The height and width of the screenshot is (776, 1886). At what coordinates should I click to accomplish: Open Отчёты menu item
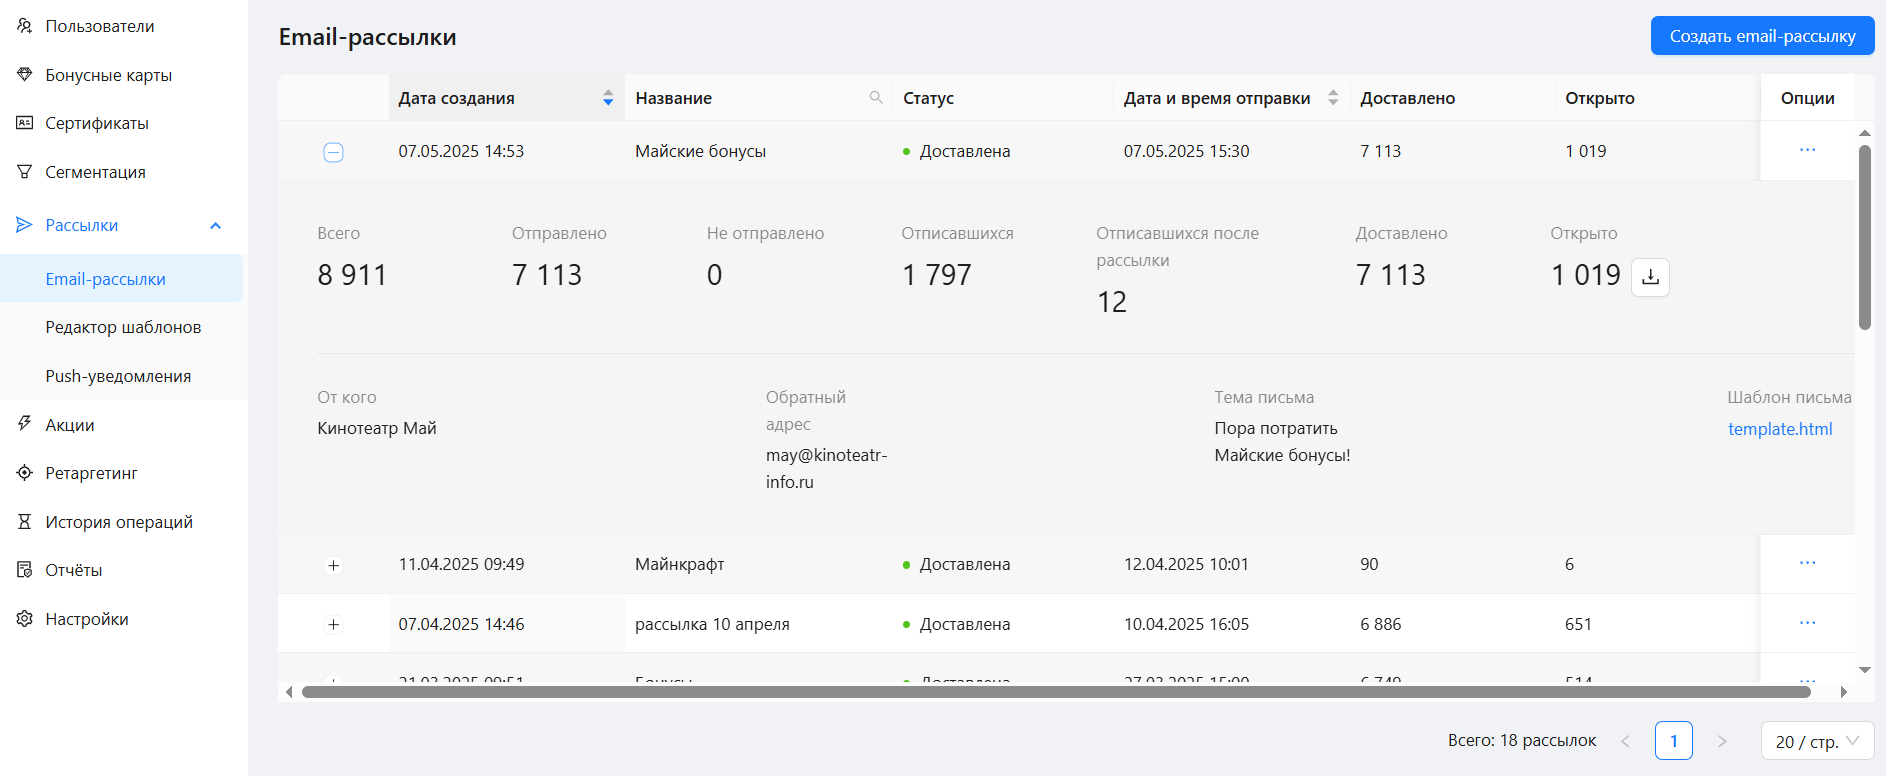(74, 570)
